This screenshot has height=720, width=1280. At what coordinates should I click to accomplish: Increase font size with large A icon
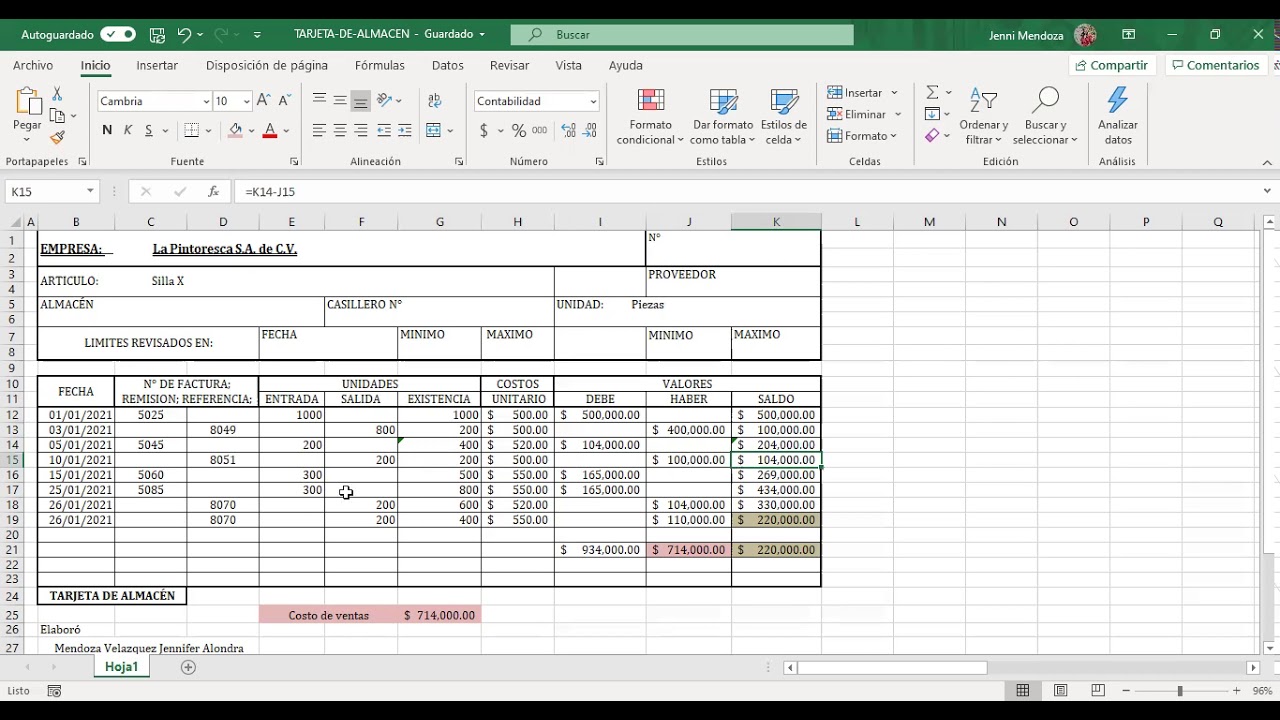tap(264, 101)
